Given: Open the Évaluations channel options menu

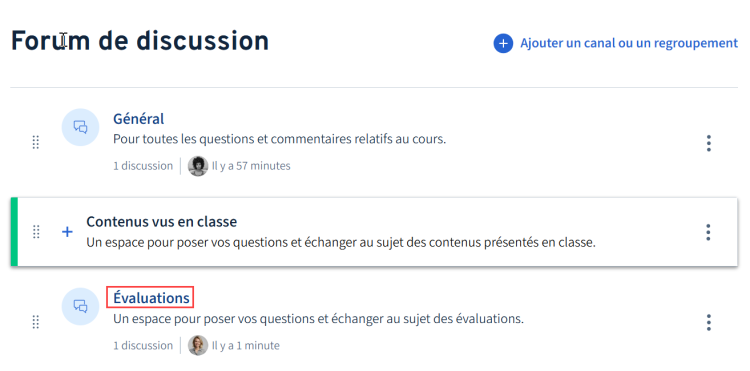Looking at the screenshot, I should point(708,322).
